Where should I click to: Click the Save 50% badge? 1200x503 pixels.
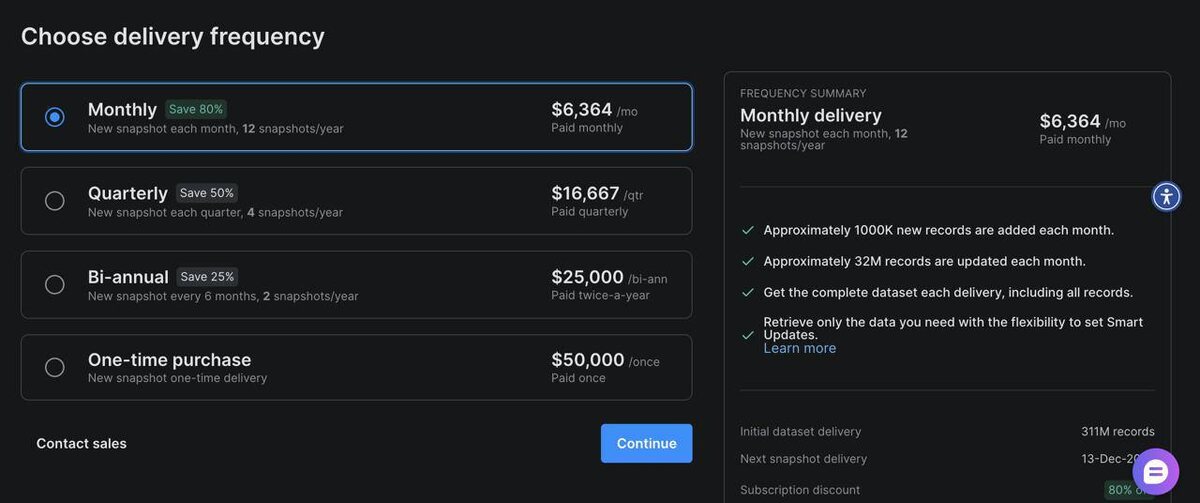[x=207, y=193]
